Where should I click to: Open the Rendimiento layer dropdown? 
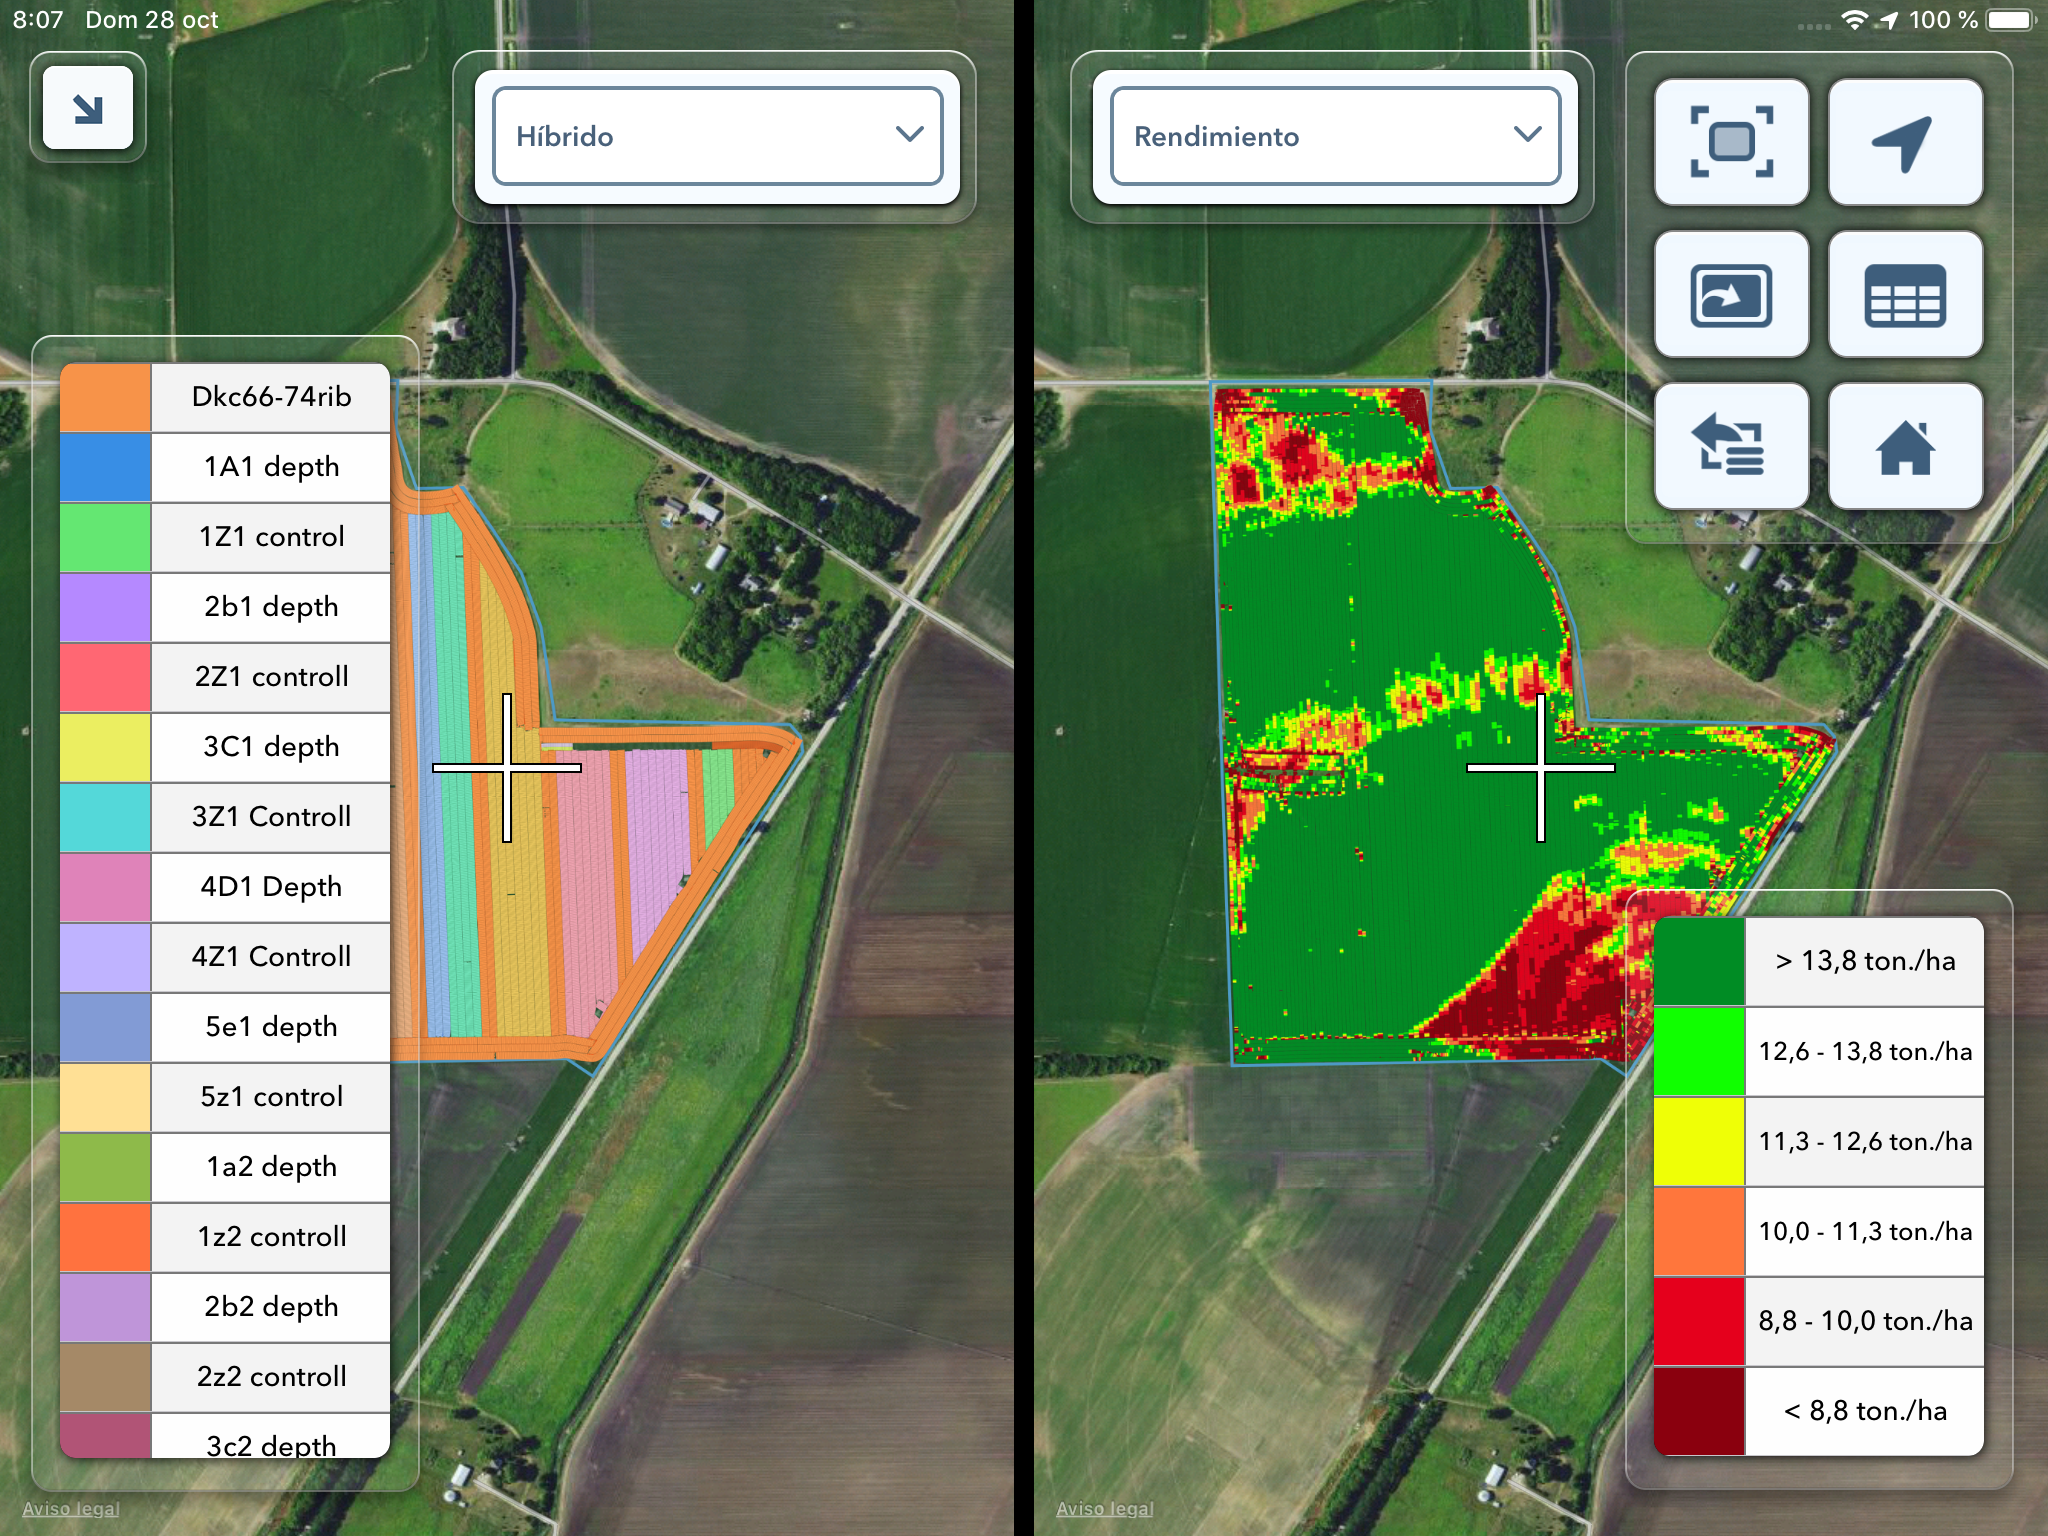coord(1335,136)
